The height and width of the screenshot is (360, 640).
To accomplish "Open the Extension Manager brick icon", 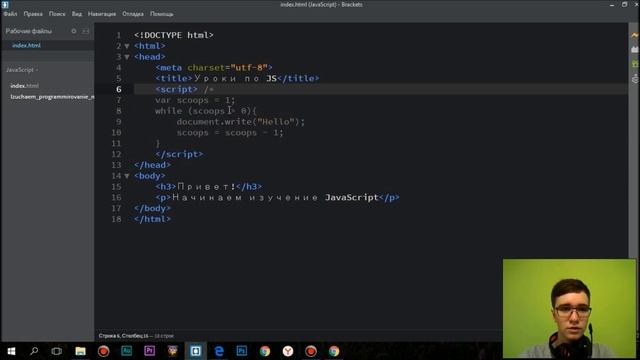I will (x=635, y=50).
